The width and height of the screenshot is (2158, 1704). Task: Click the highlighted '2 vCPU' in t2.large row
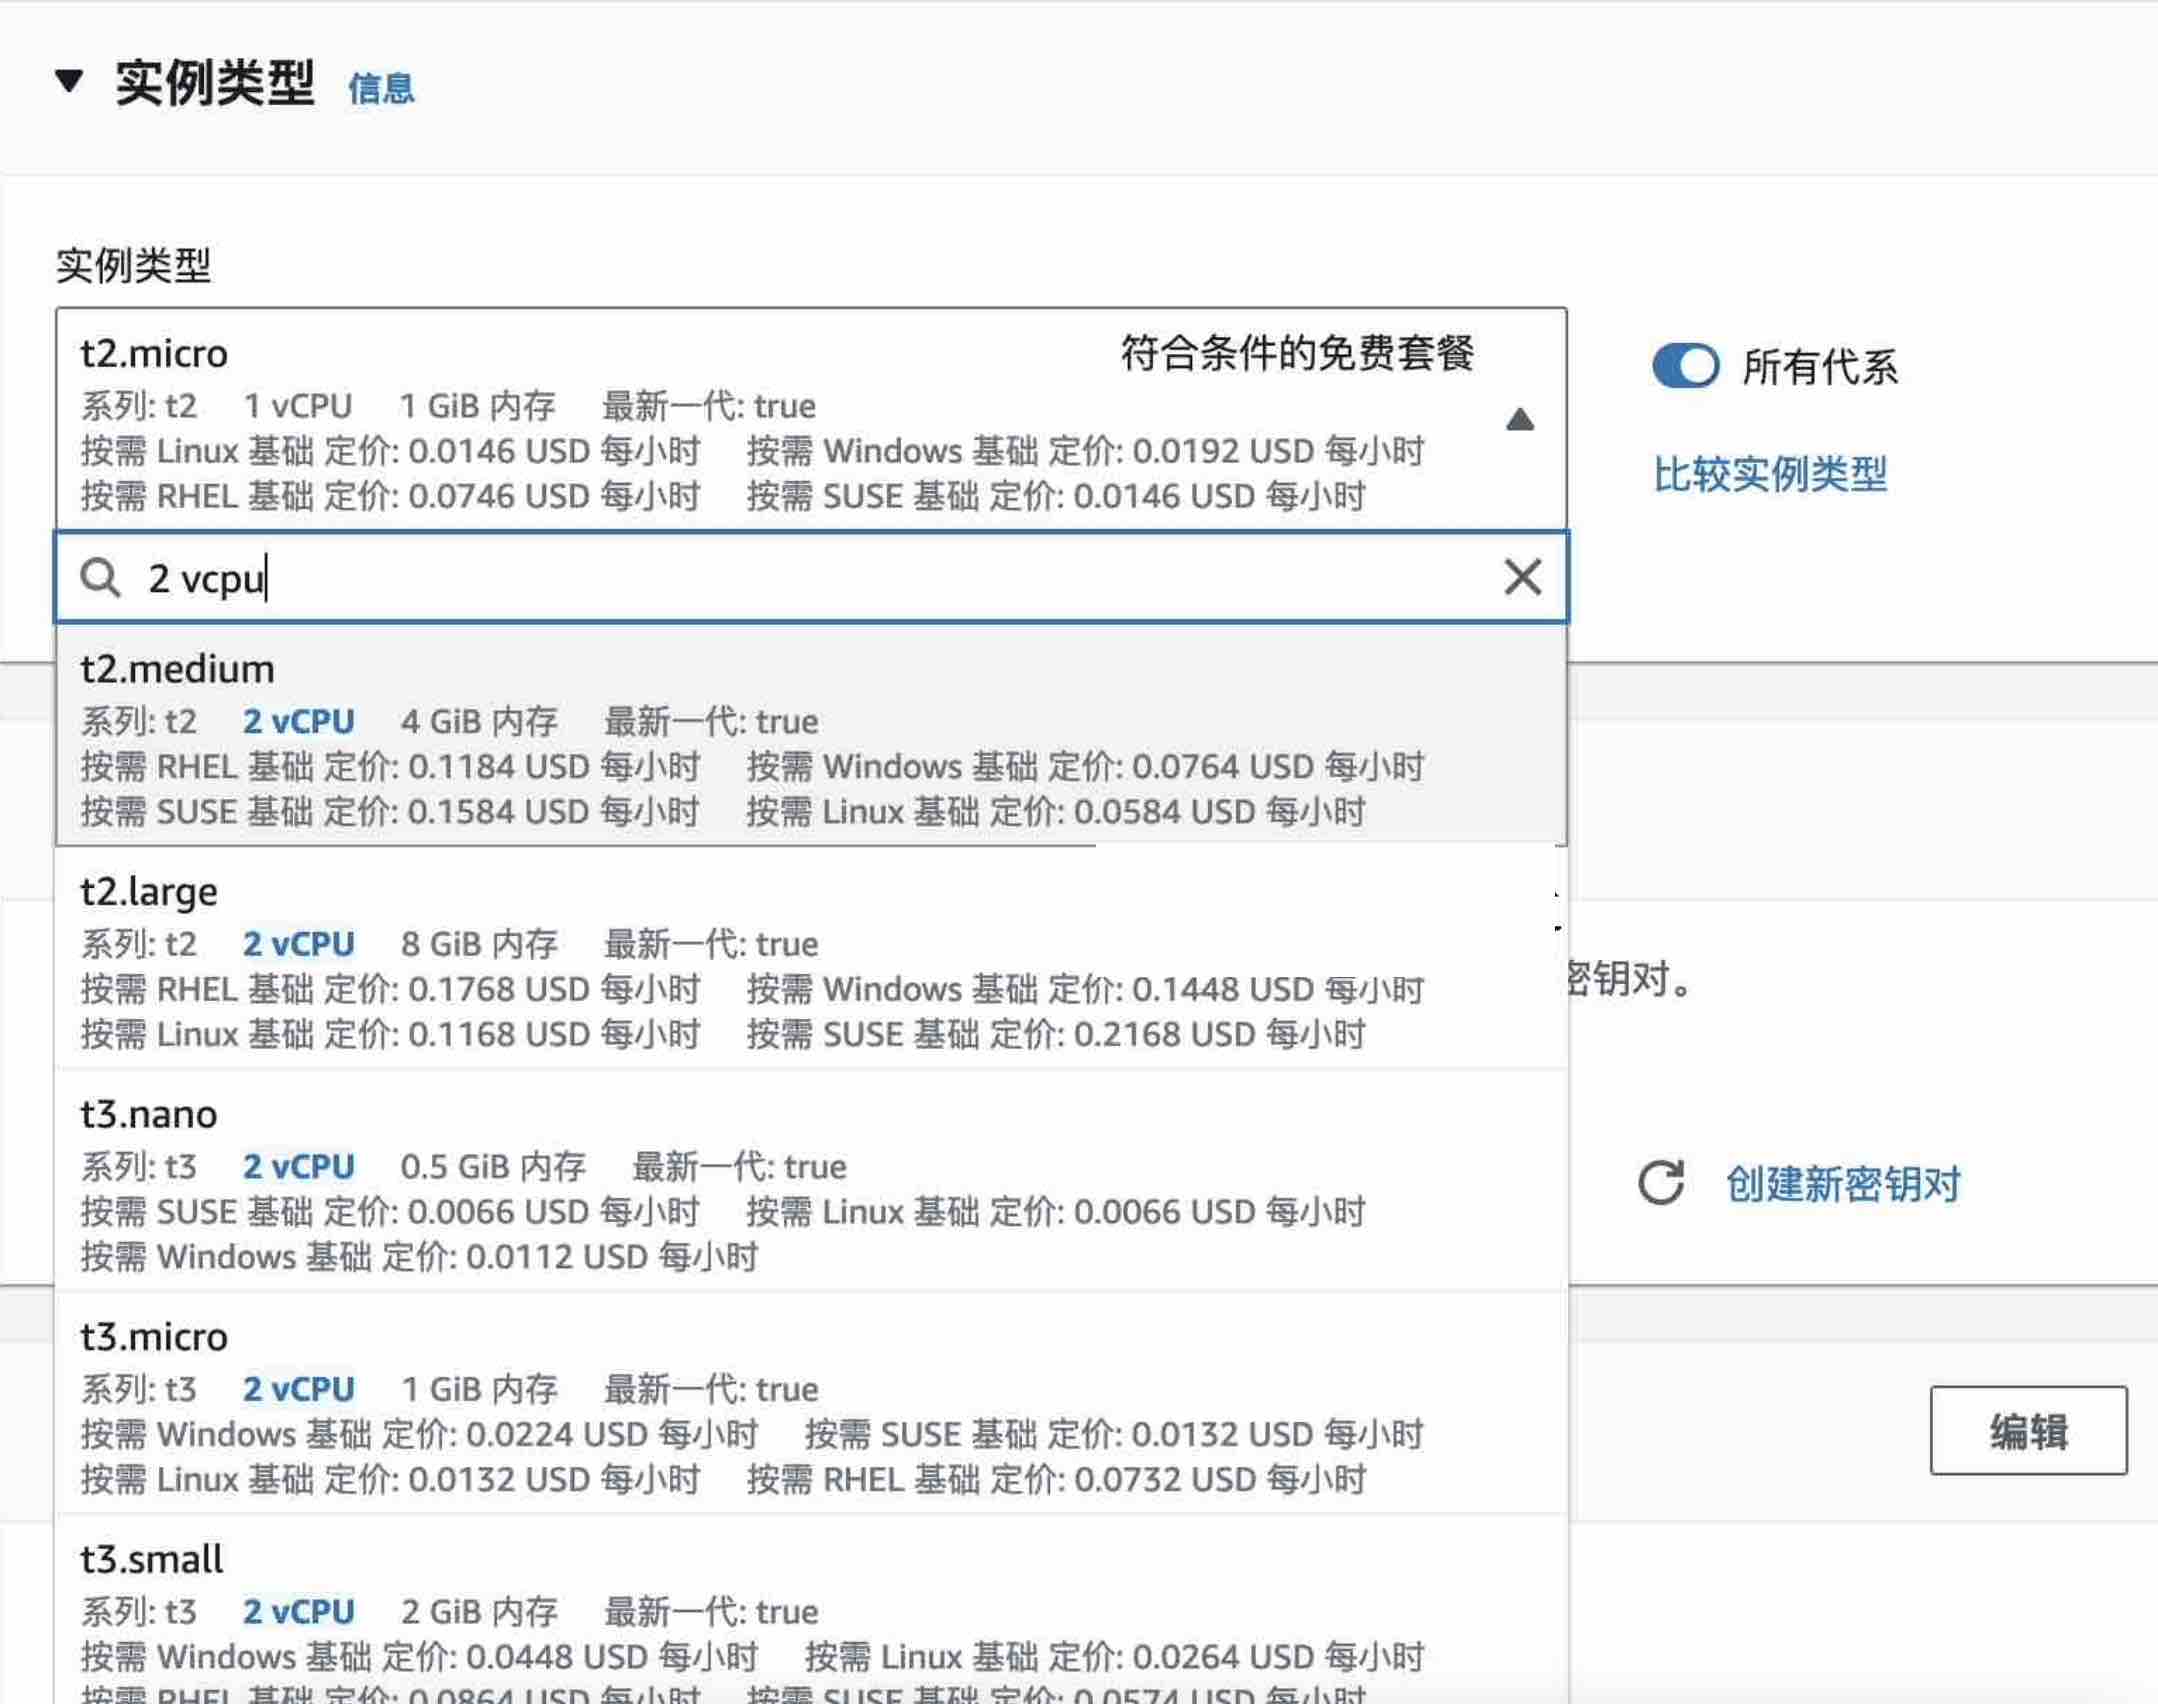[x=298, y=944]
